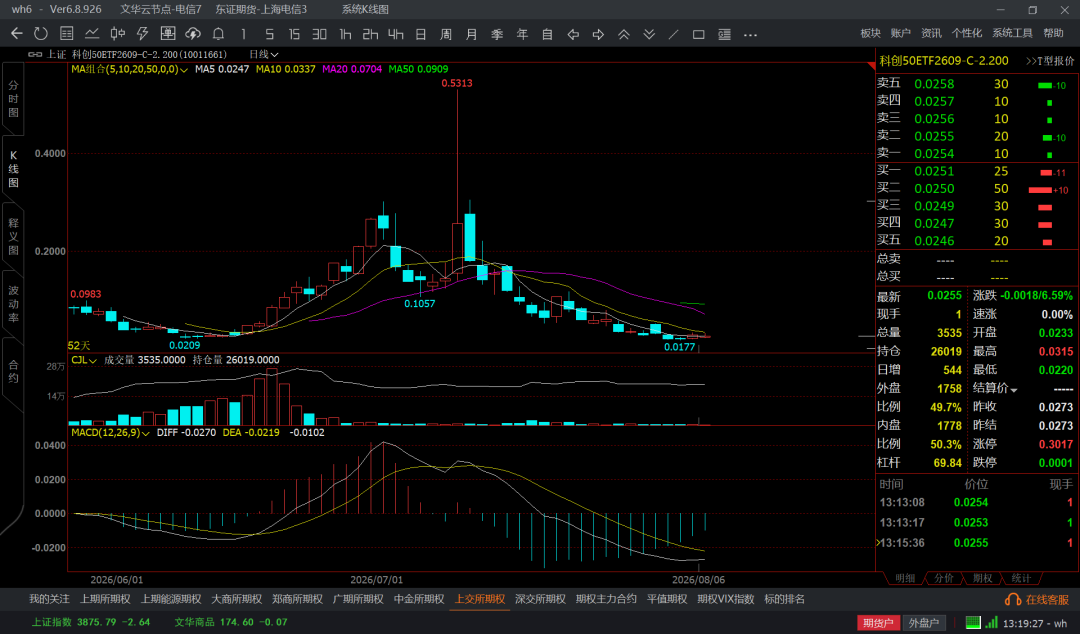
Task: Open the 账户 menu
Action: 901,33
